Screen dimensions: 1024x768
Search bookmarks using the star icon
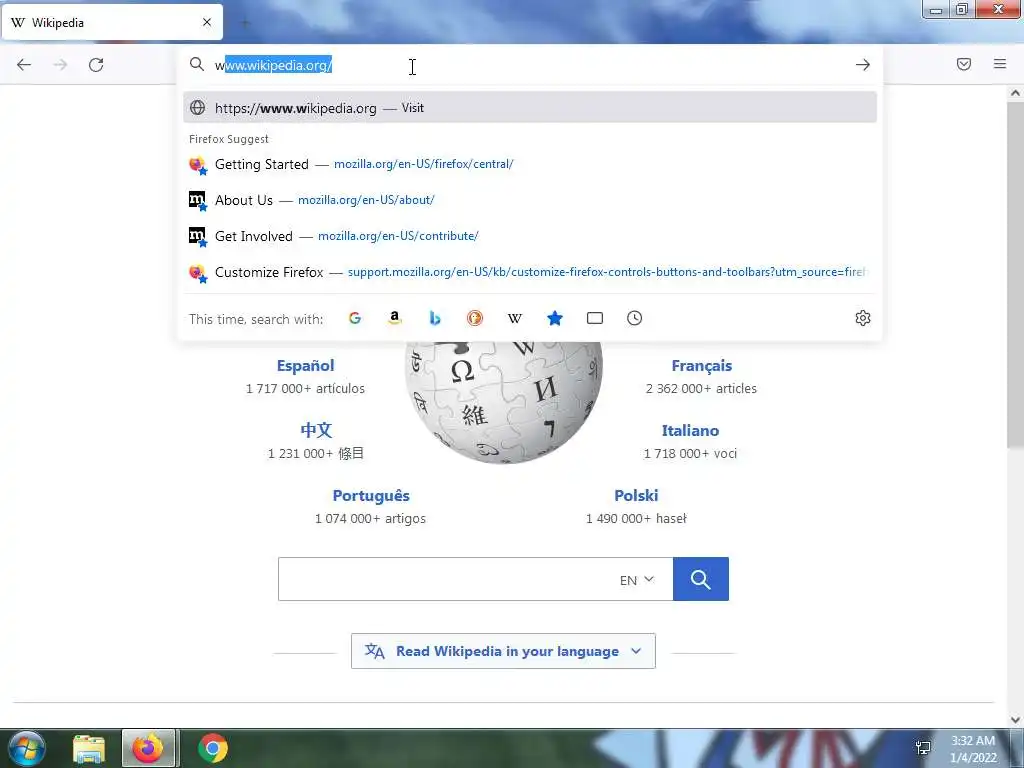coord(554,318)
